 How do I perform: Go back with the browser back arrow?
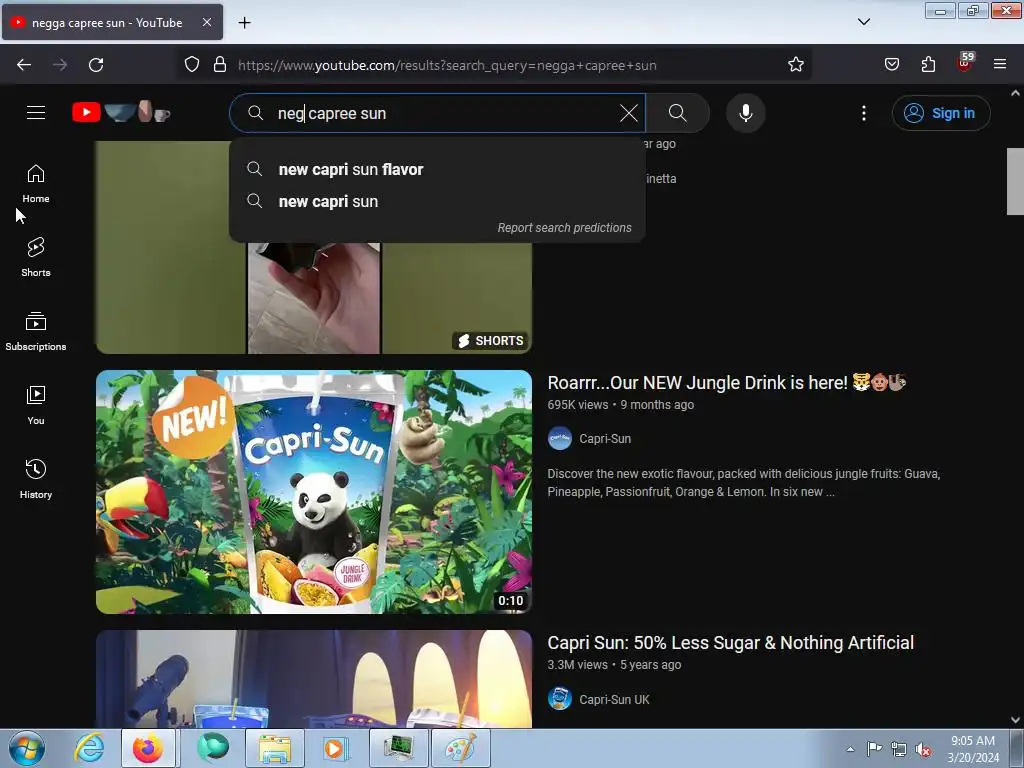click(24, 65)
